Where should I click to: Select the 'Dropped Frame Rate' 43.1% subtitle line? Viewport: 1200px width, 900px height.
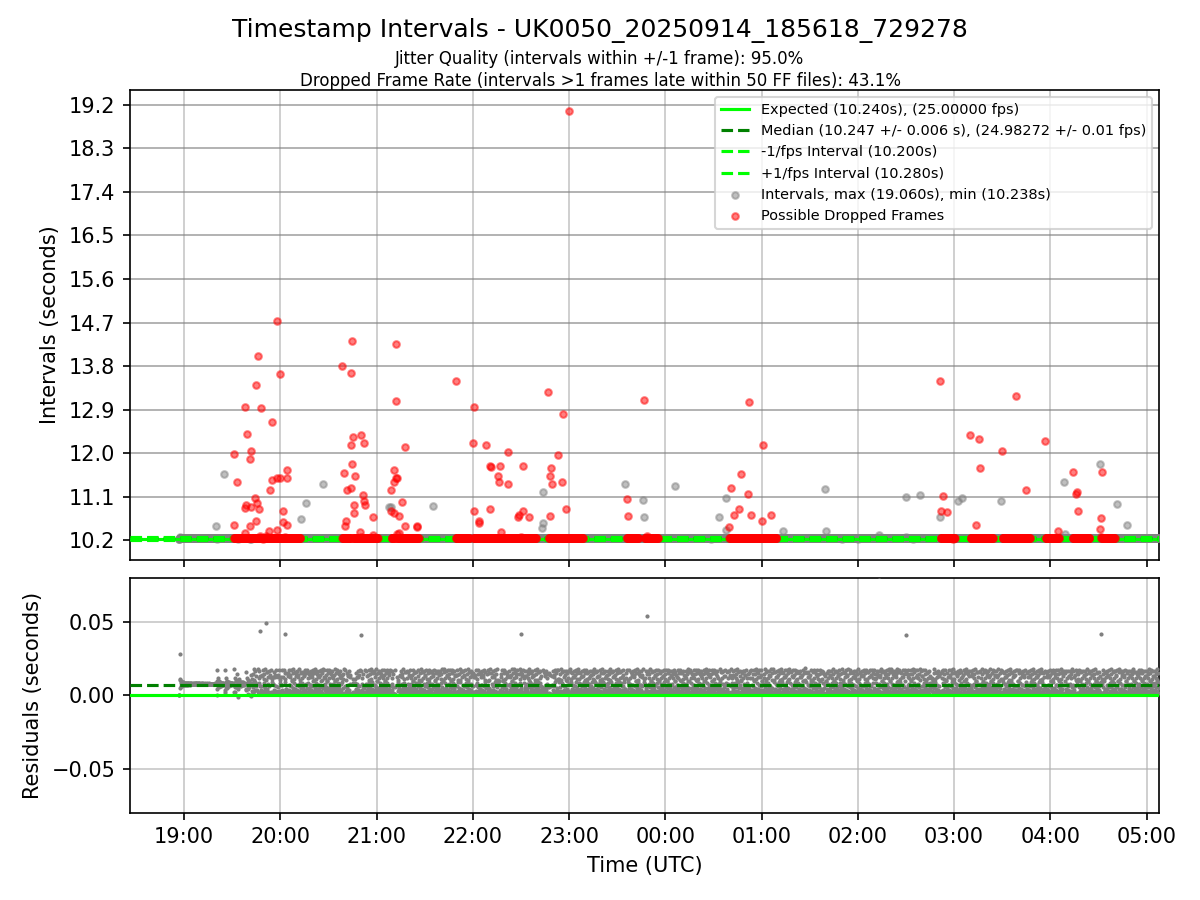[x=600, y=80]
